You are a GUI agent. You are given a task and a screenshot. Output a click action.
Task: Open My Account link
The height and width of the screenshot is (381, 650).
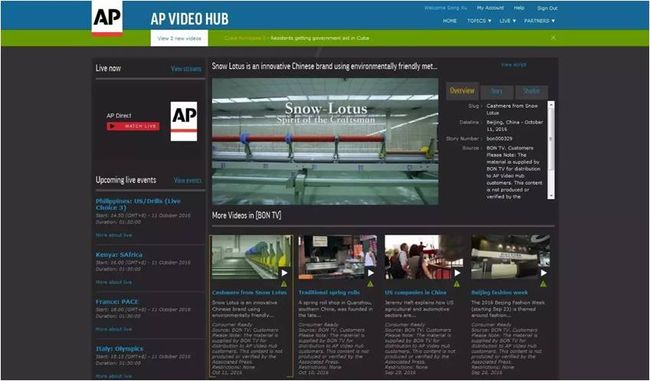(x=490, y=8)
